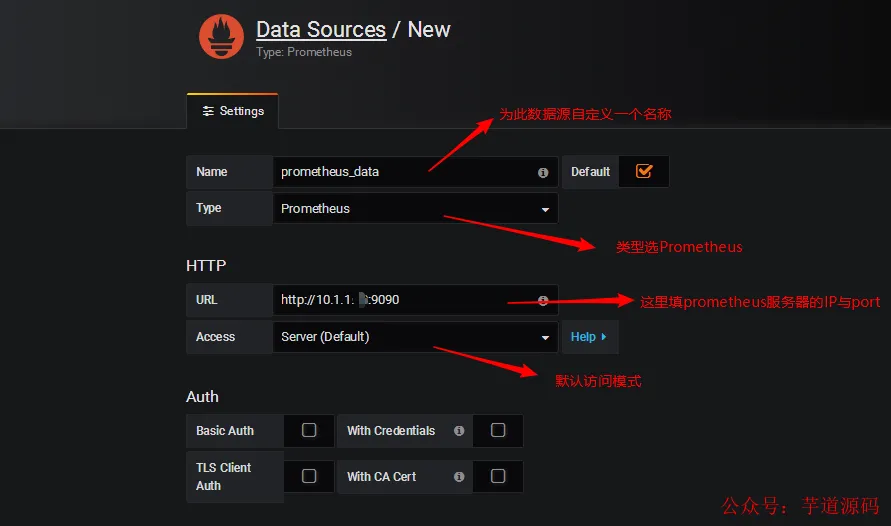Untick the Default data source checkbox
891x526 pixels.
pos(644,172)
